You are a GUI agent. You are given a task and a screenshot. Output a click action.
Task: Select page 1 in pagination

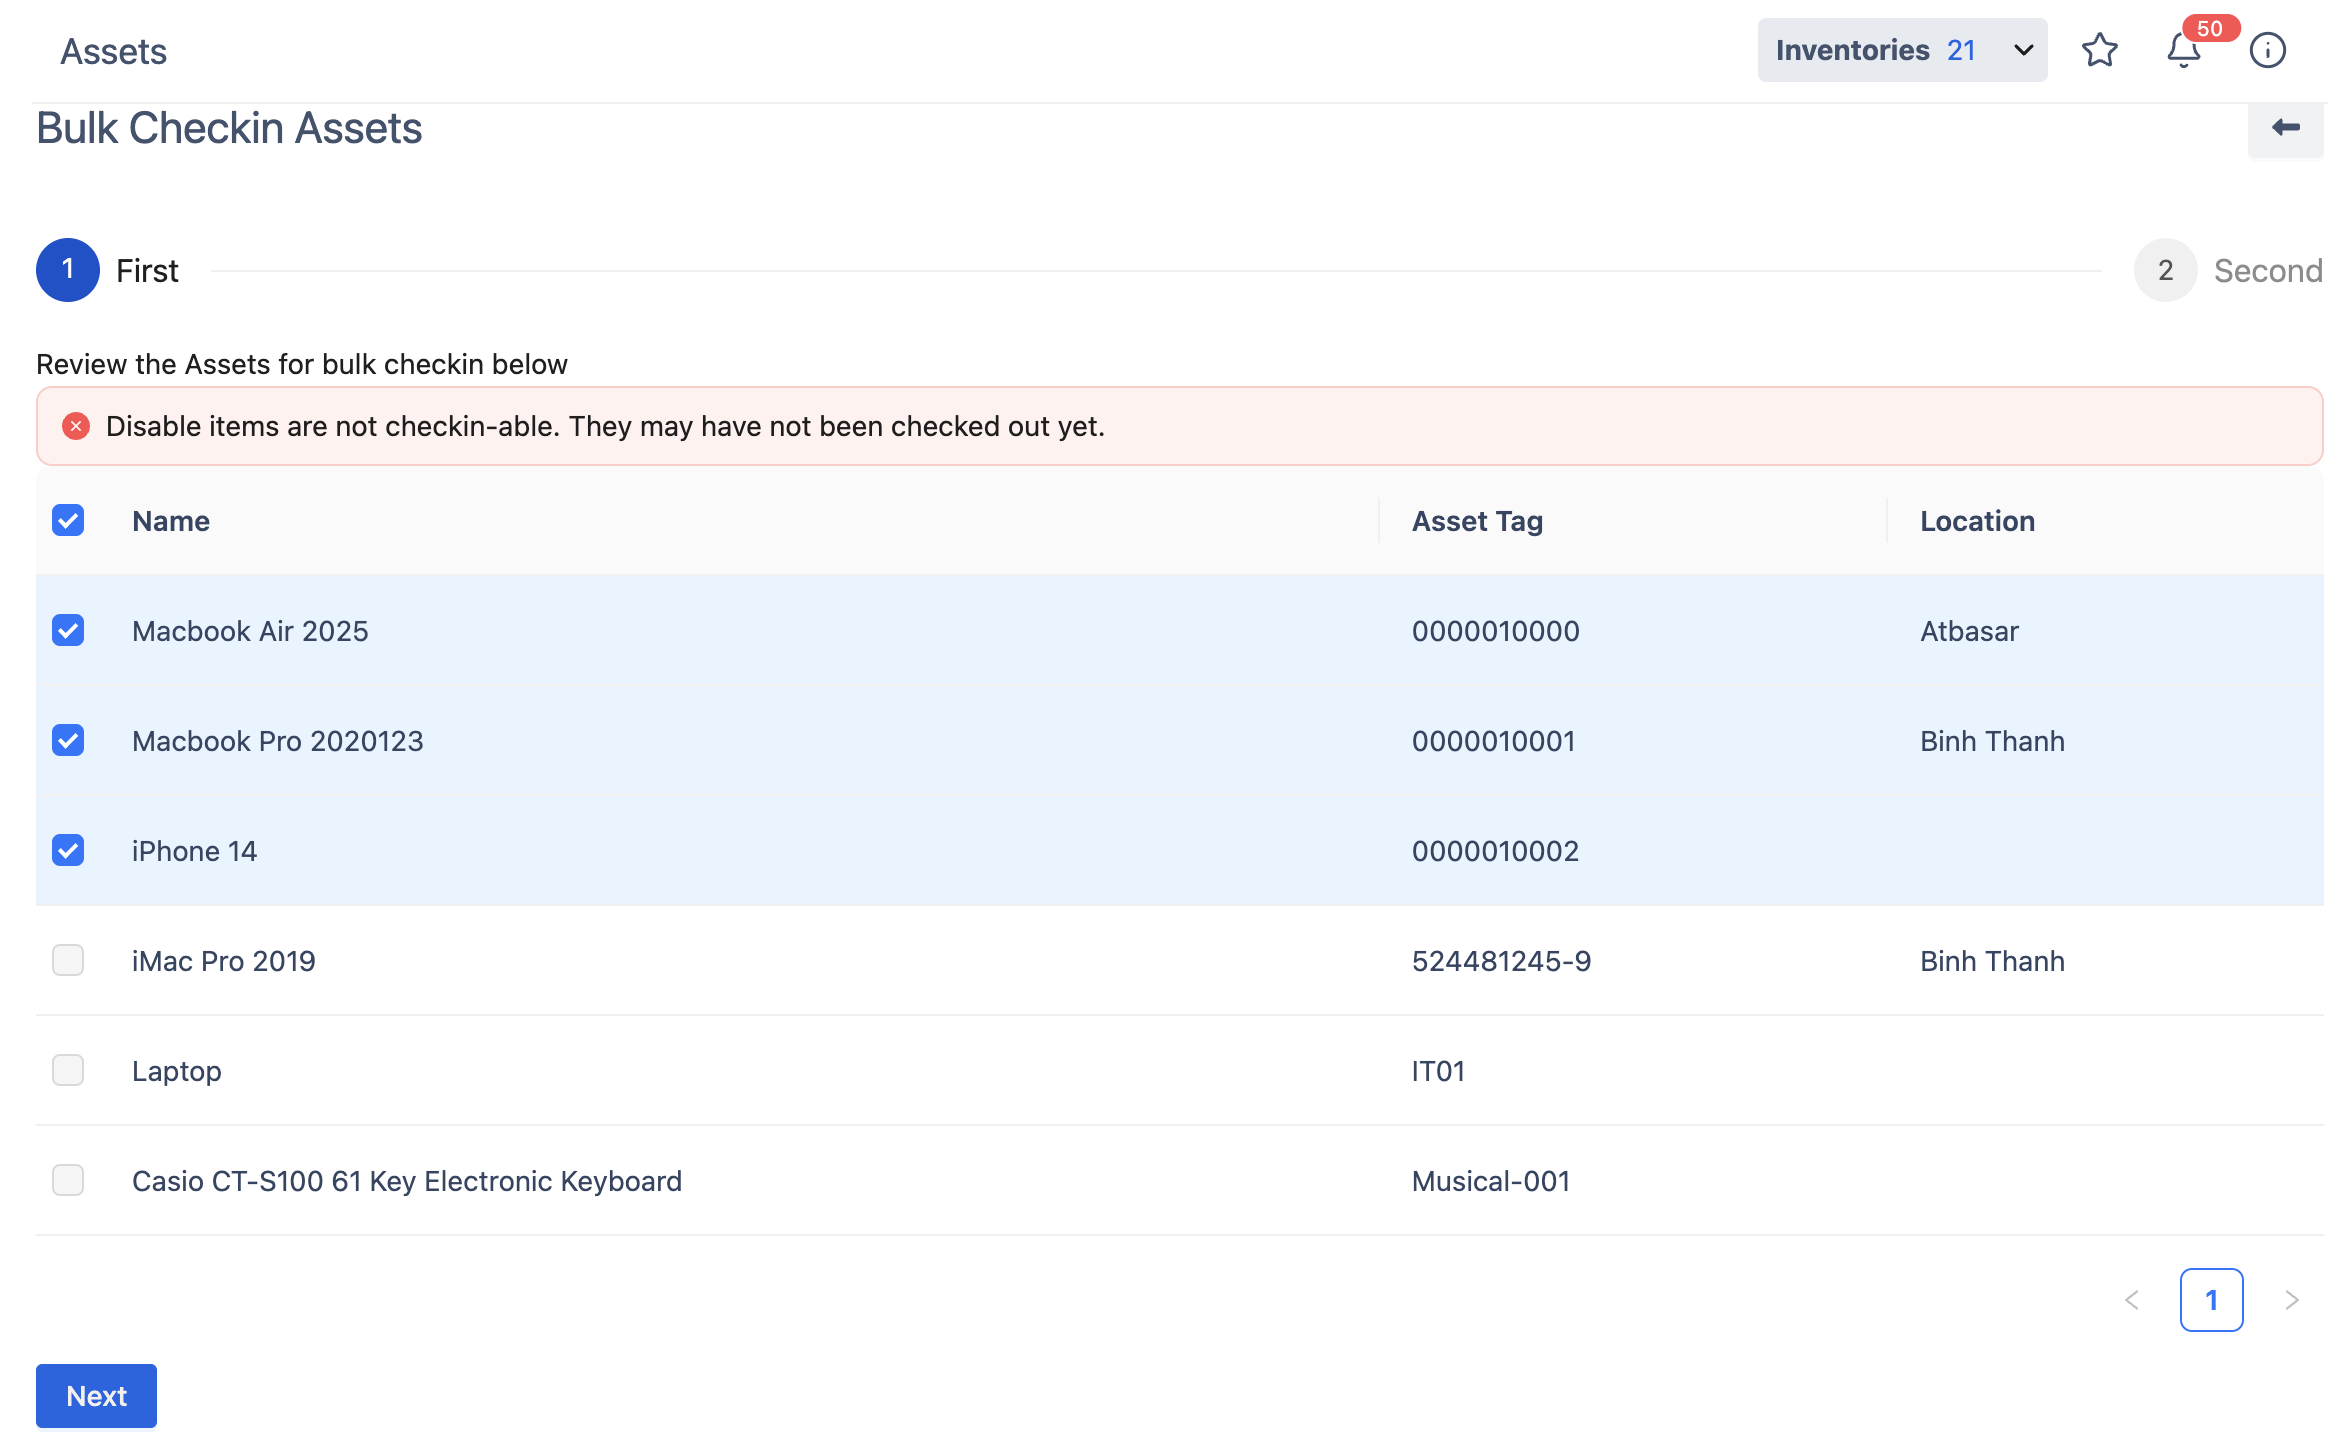point(2211,1299)
